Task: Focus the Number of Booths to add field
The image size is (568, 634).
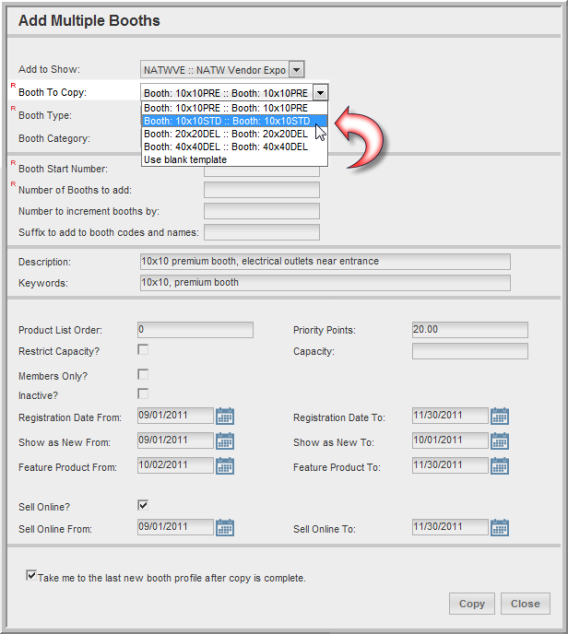Action: [x=262, y=190]
